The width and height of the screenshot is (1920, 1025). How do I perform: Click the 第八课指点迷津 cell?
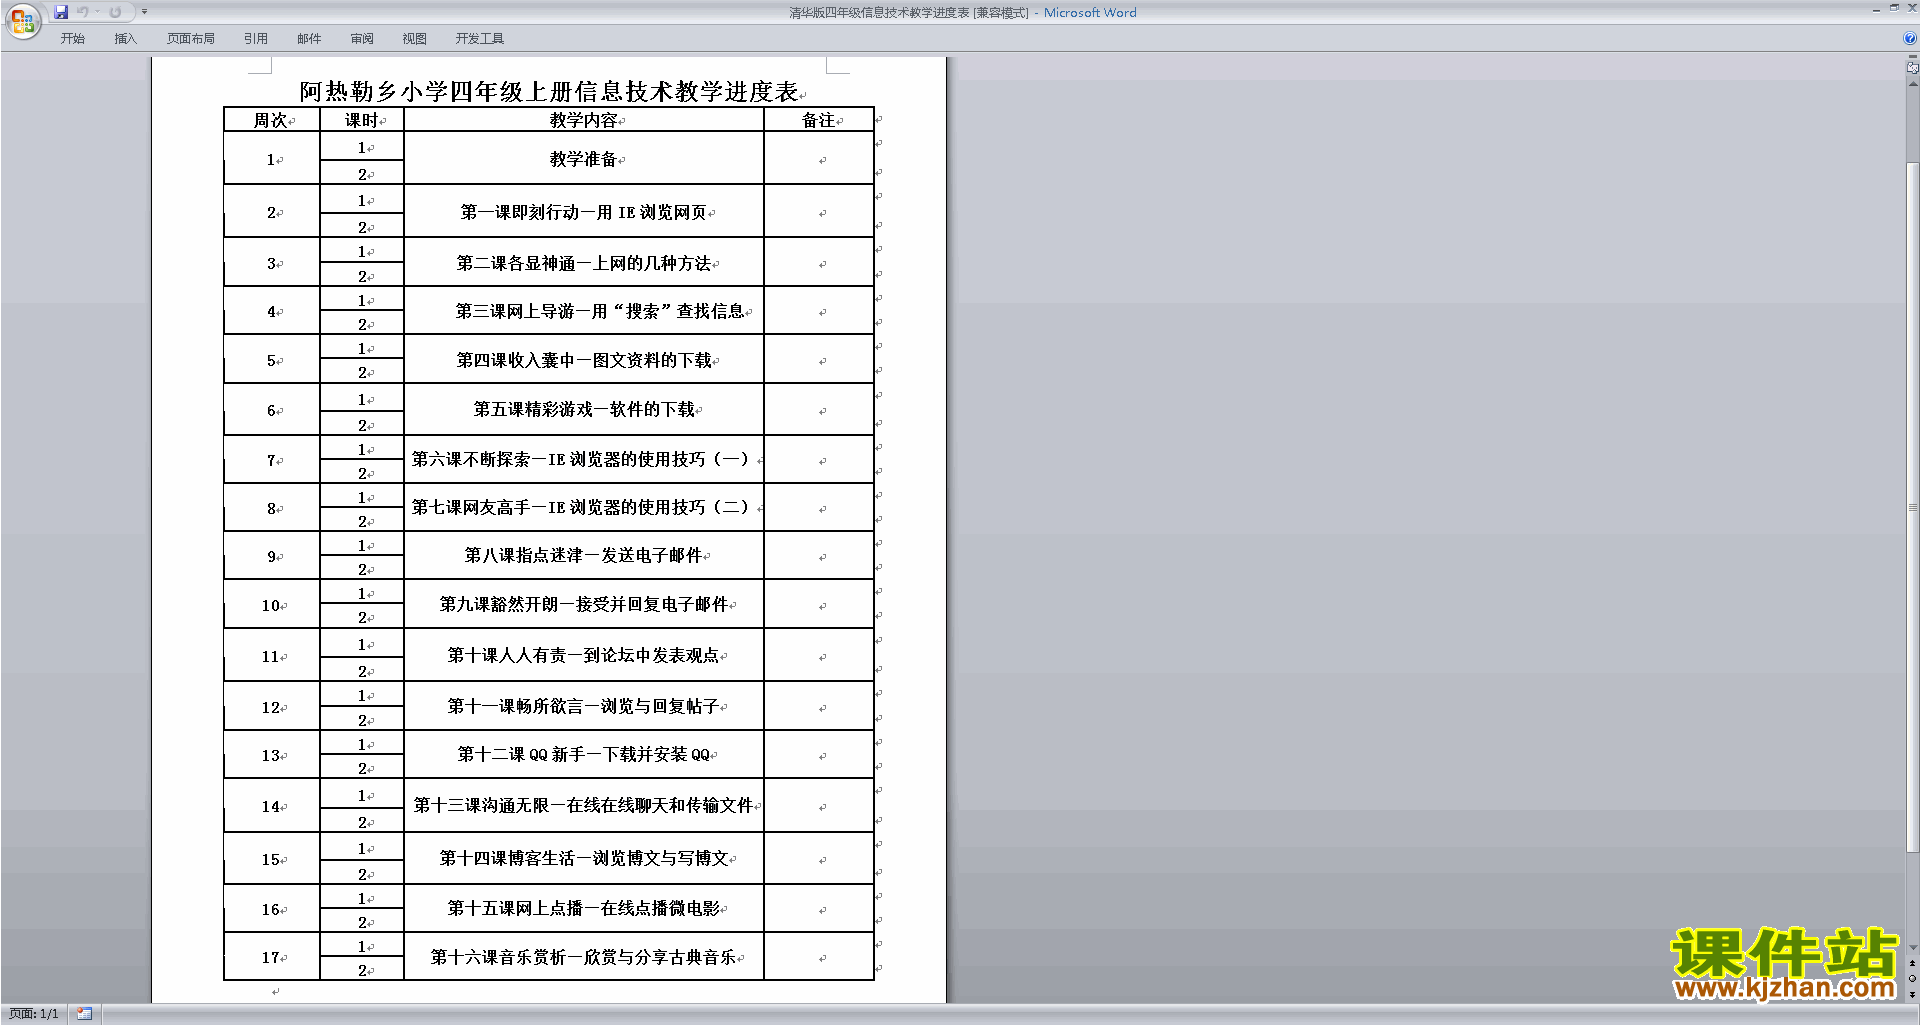(x=584, y=555)
